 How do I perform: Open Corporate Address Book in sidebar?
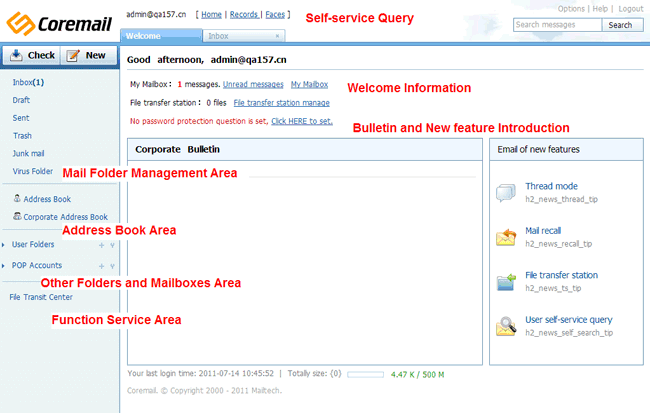click(65, 216)
